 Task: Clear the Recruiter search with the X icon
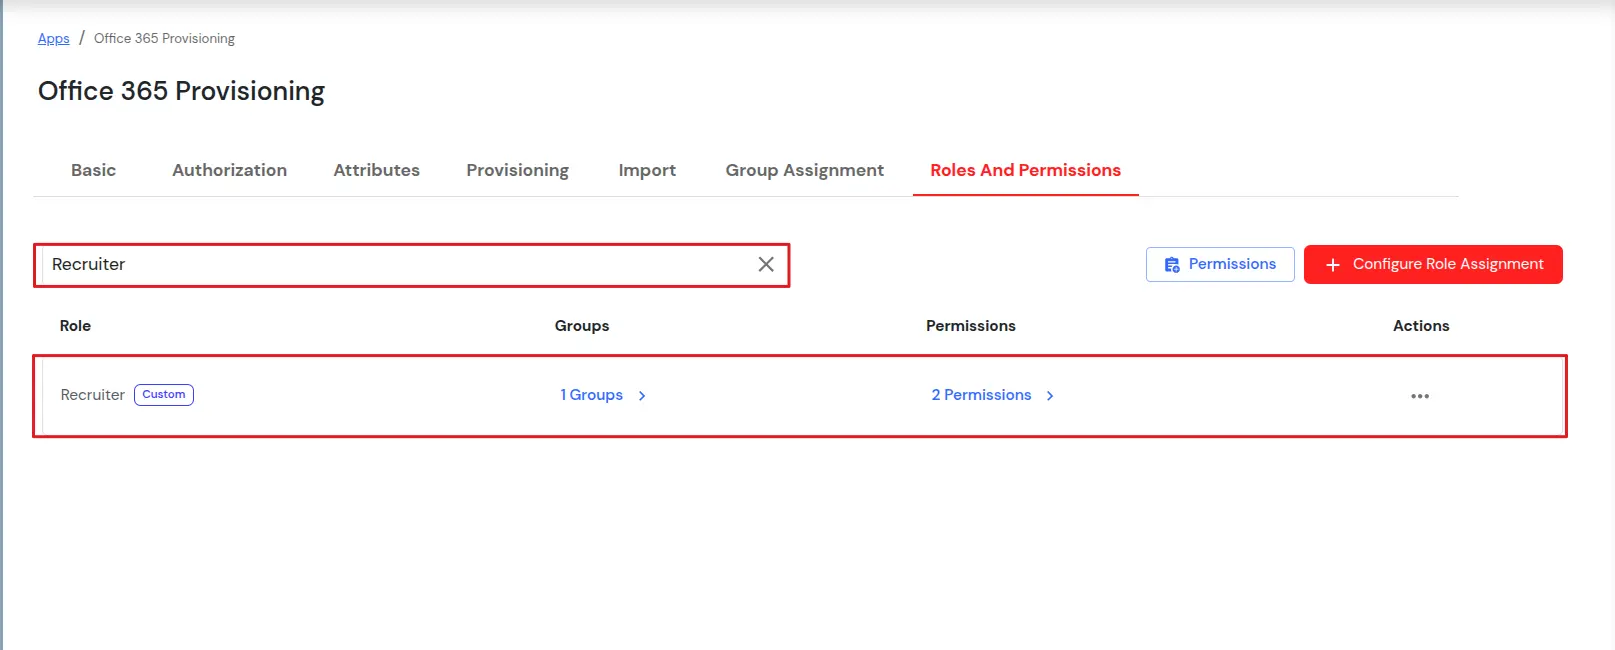766,264
